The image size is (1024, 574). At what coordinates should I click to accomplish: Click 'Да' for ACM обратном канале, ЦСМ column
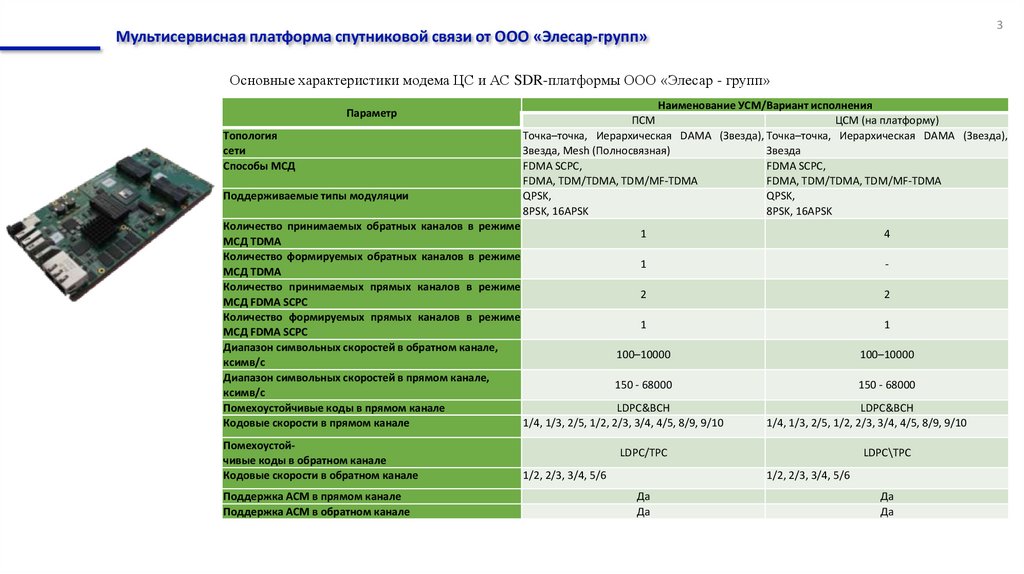point(887,512)
